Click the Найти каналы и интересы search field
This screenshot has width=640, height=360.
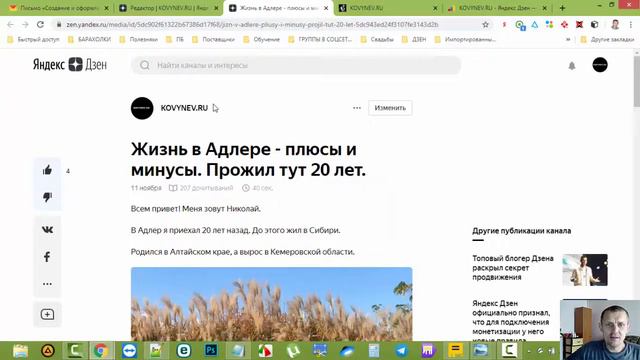pos(296,65)
